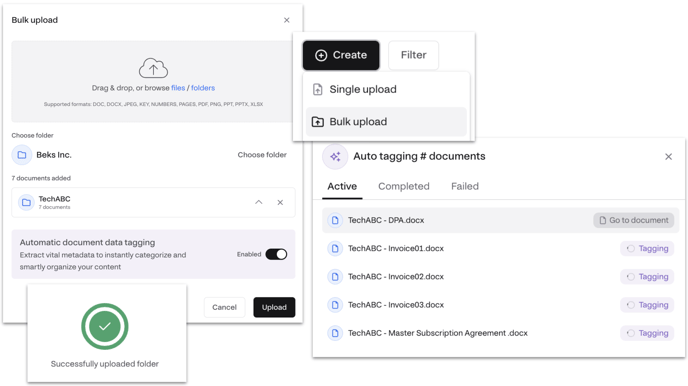Remove the TechABC folder with its X icon

point(280,202)
